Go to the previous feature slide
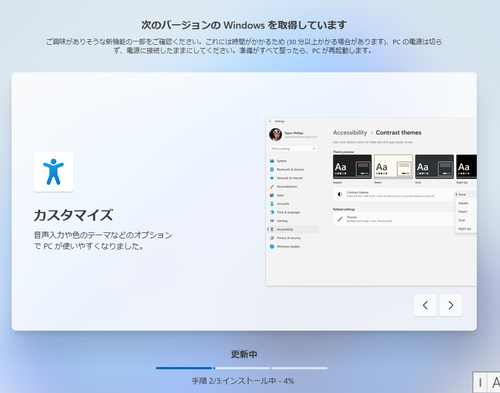The image size is (500, 393). pos(425,305)
